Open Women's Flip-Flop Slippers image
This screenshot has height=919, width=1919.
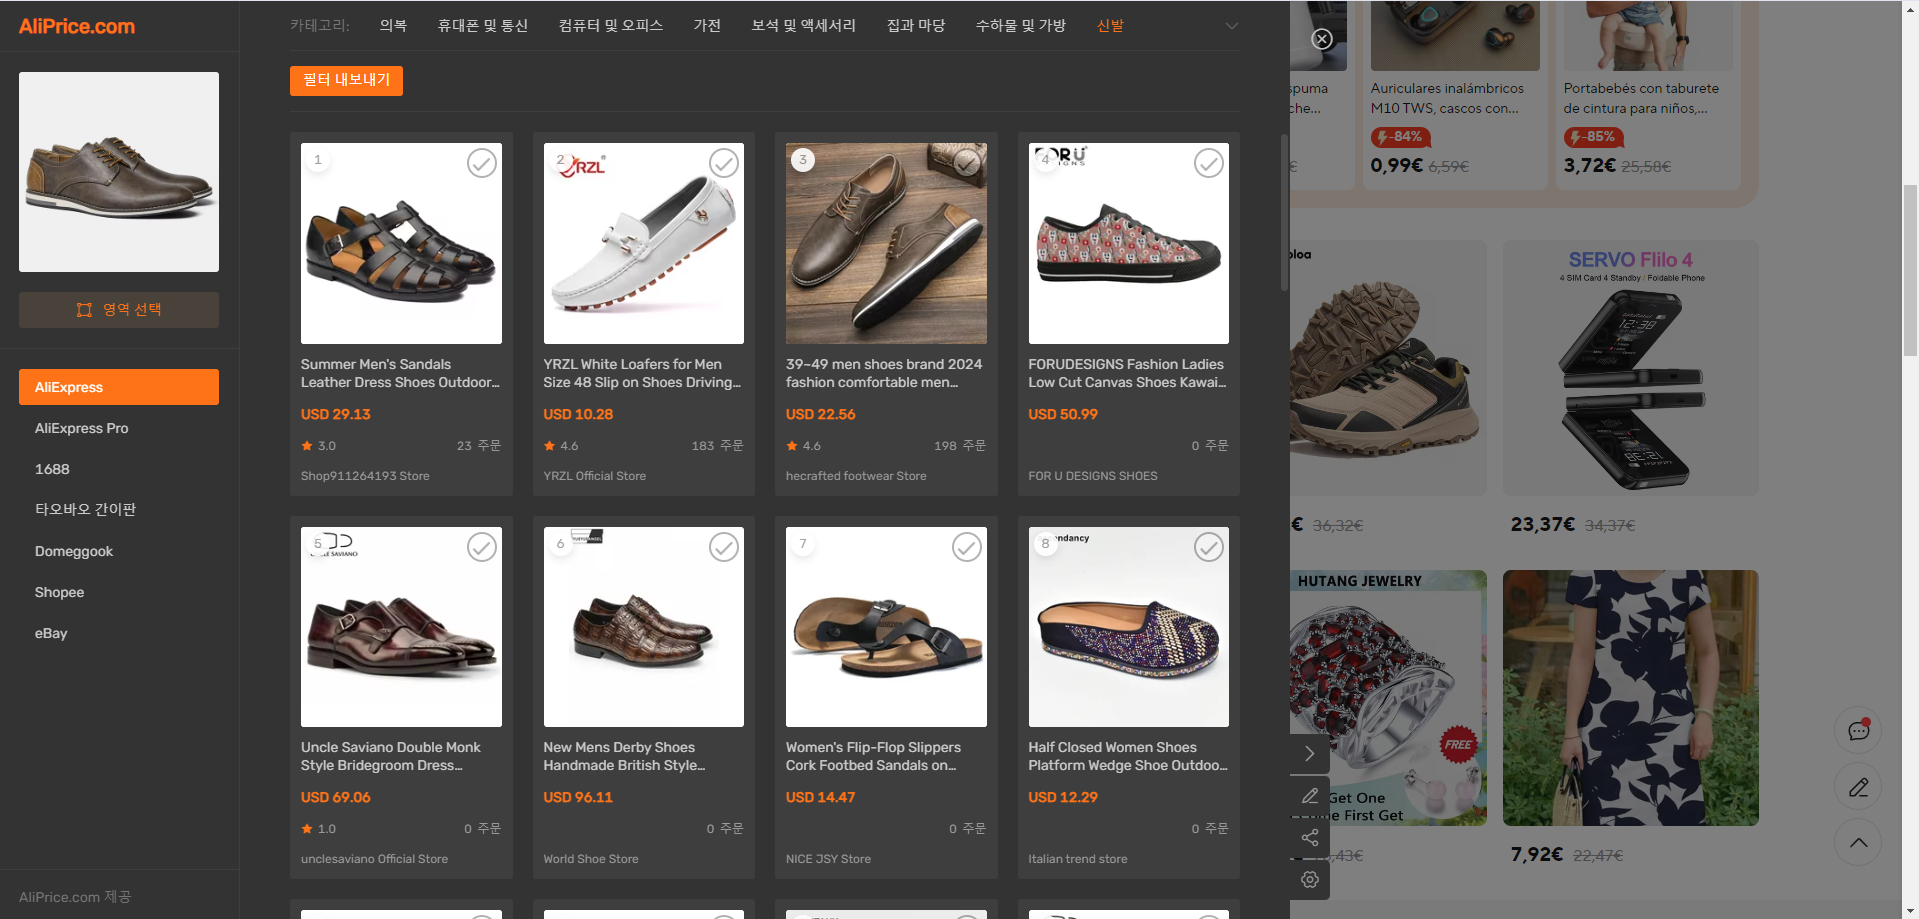point(886,627)
